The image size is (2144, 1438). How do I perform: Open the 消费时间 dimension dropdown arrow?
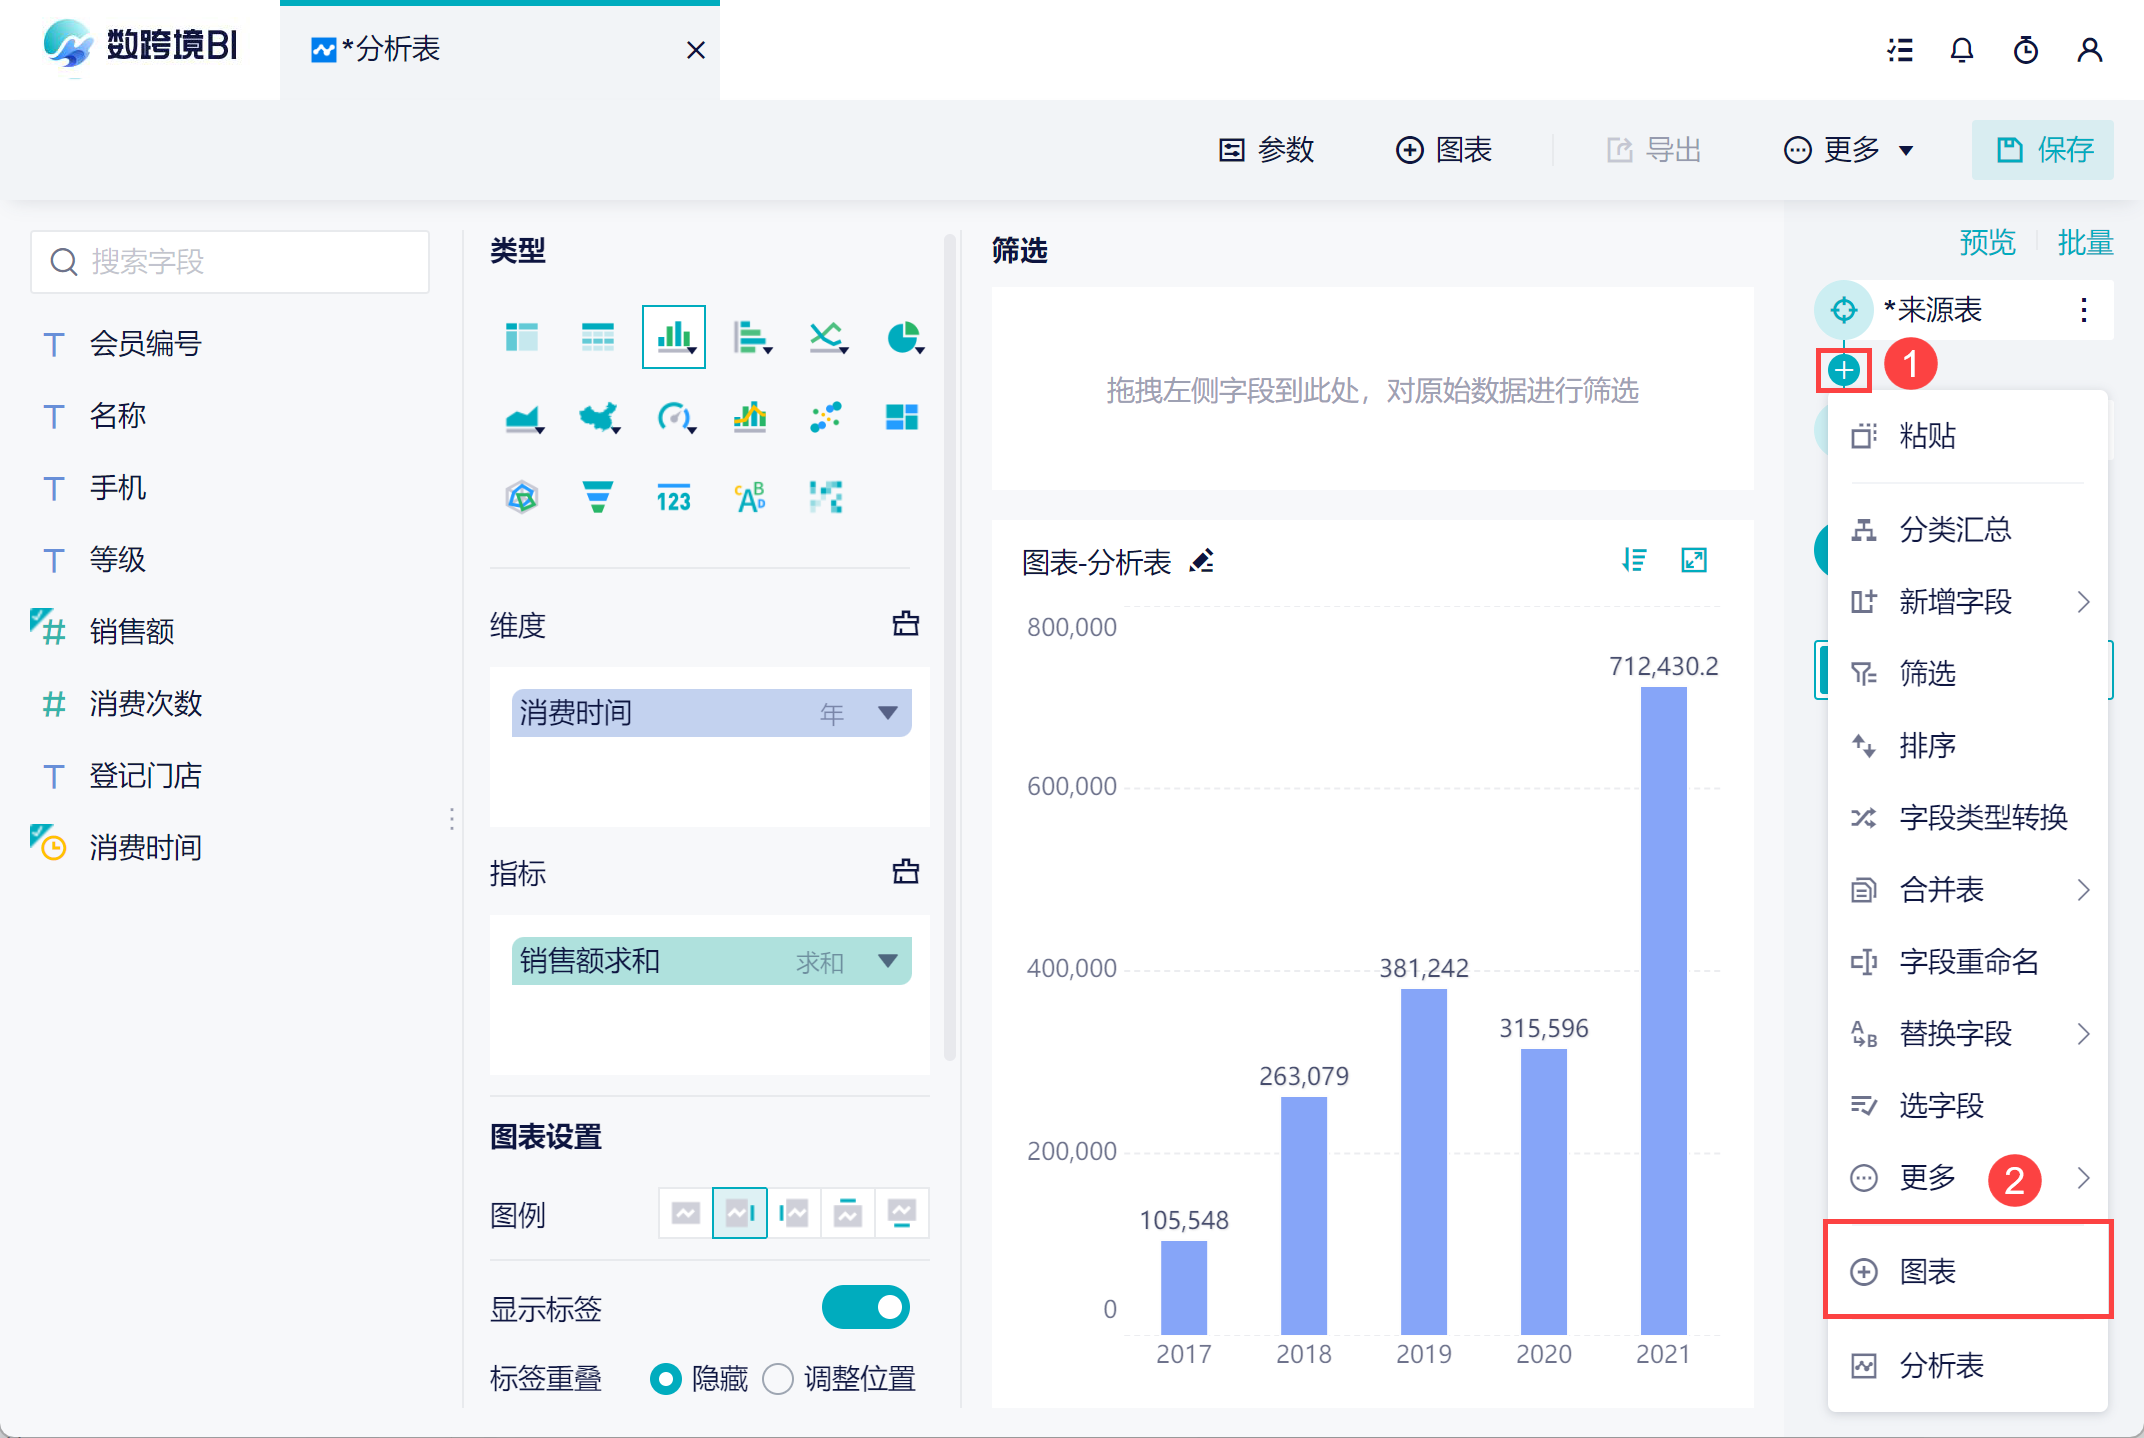[x=887, y=713]
